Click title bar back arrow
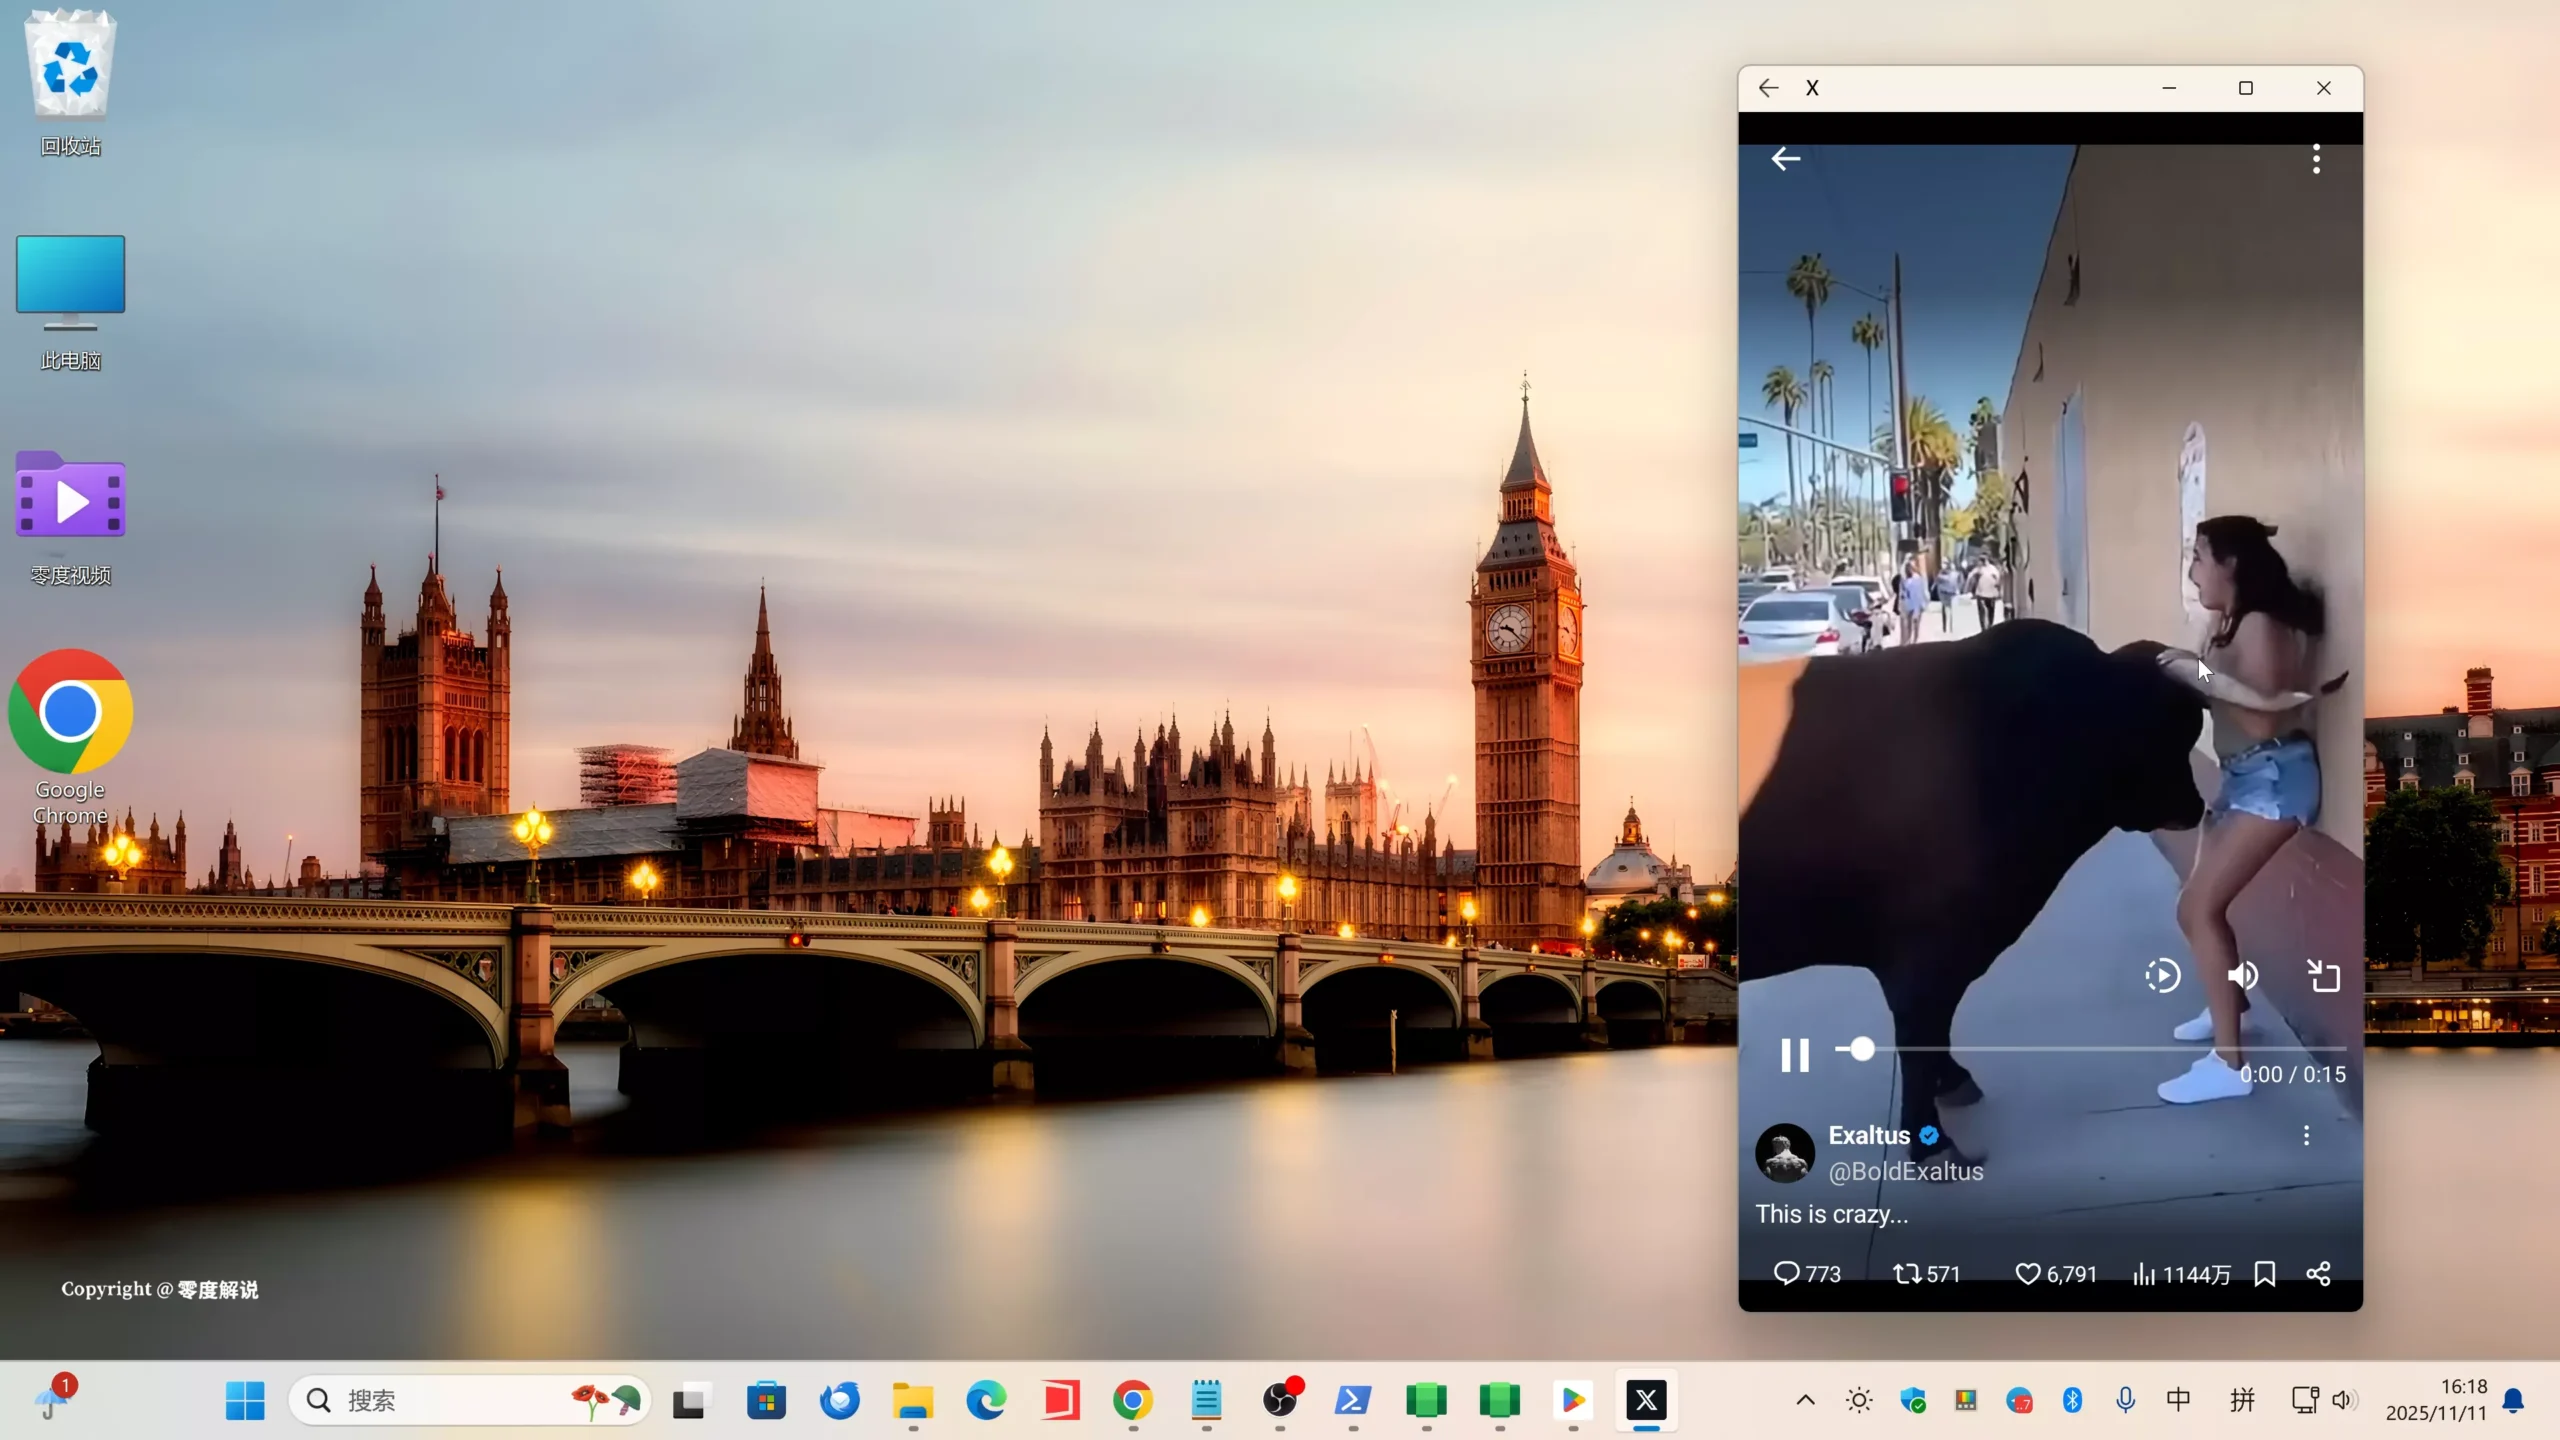The width and height of the screenshot is (2560, 1440). pyautogui.click(x=1768, y=88)
